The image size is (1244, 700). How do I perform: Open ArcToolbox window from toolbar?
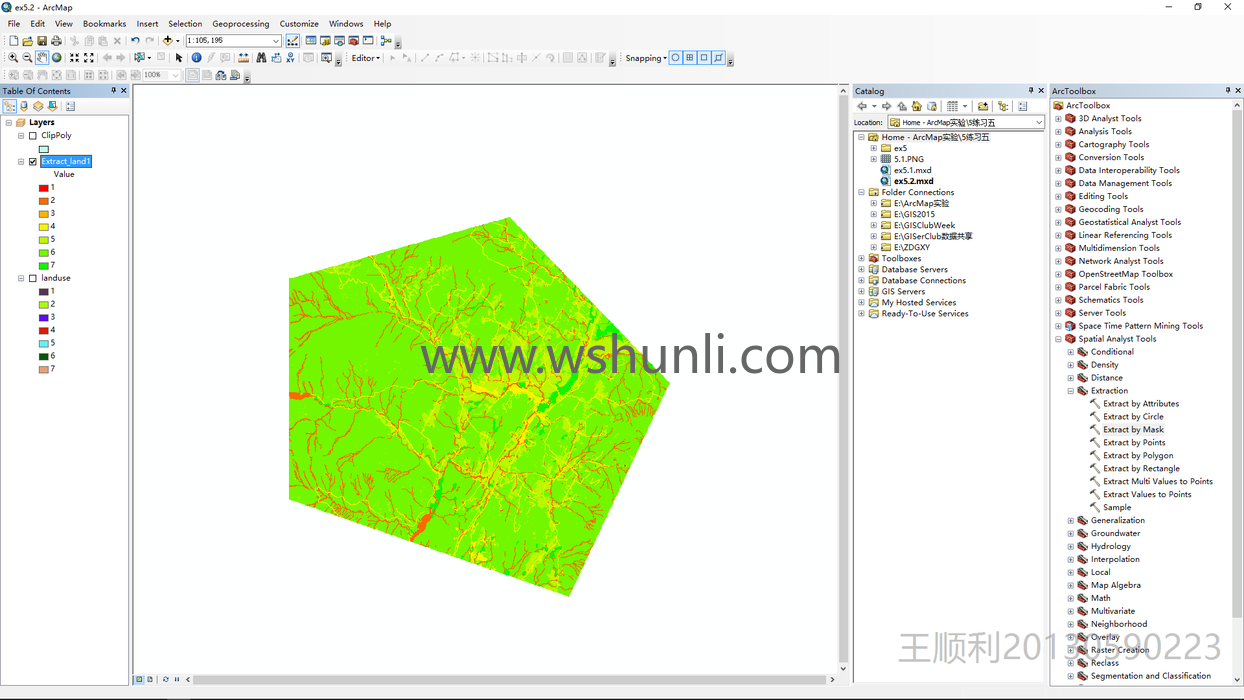tap(353, 41)
